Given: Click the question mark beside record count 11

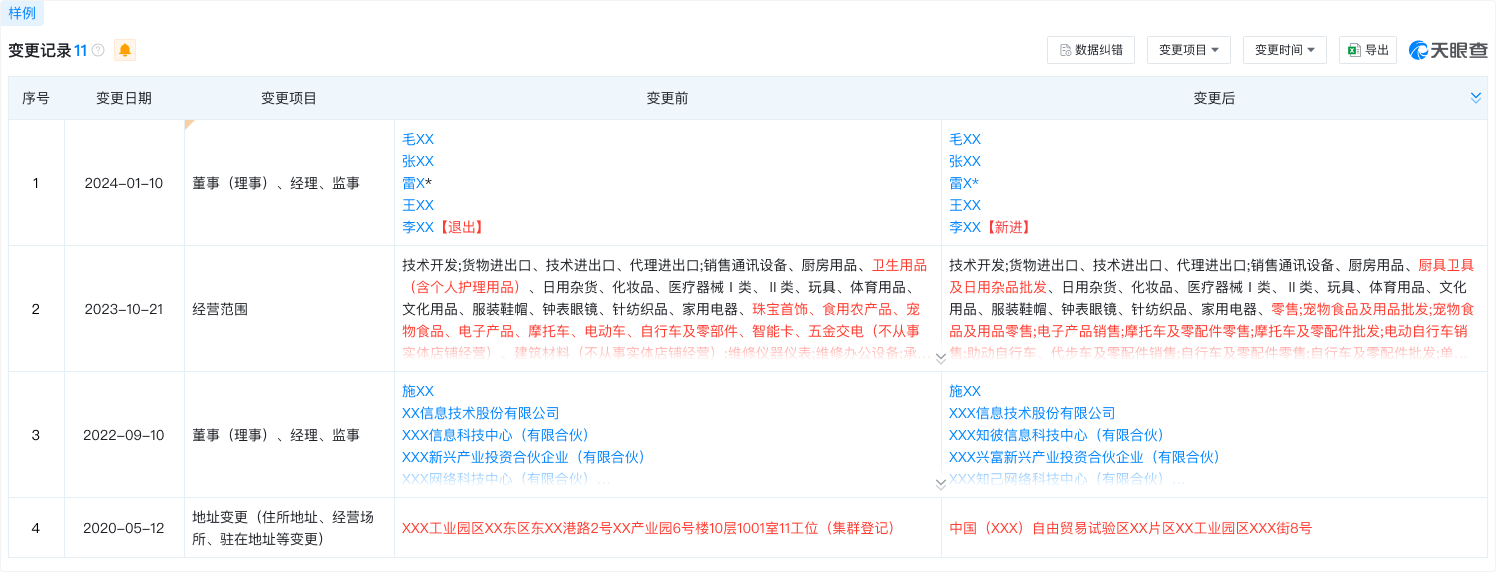Looking at the screenshot, I should 98,50.
